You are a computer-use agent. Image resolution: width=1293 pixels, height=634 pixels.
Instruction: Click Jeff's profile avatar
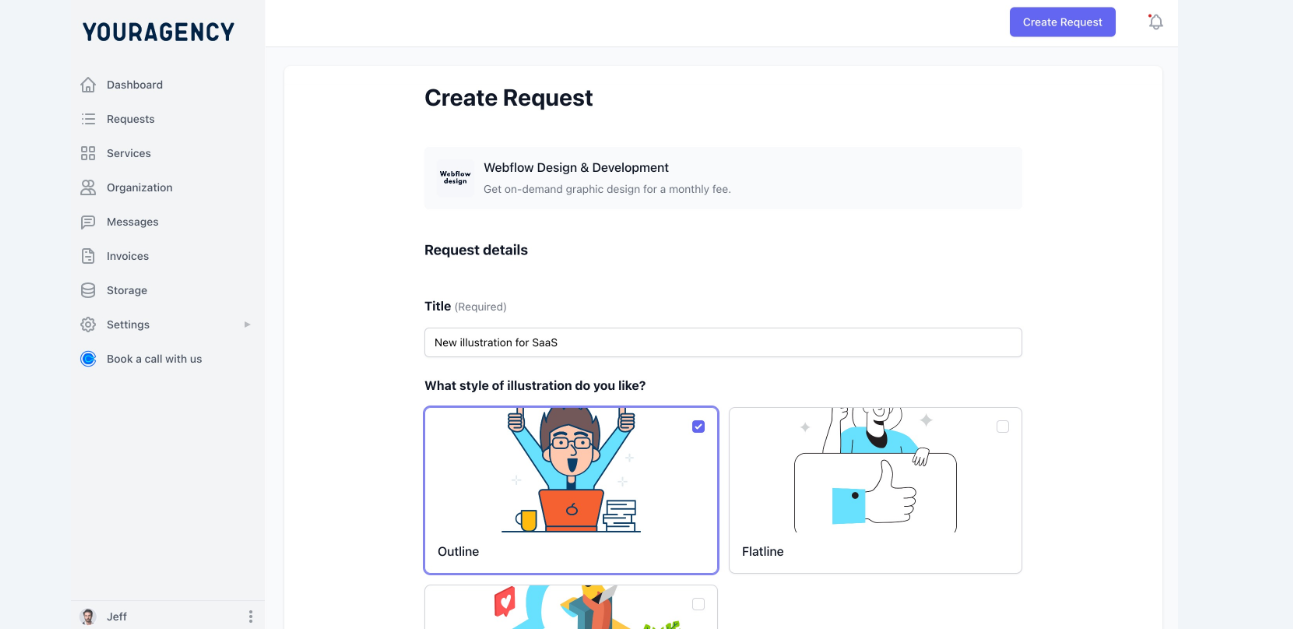(x=88, y=617)
